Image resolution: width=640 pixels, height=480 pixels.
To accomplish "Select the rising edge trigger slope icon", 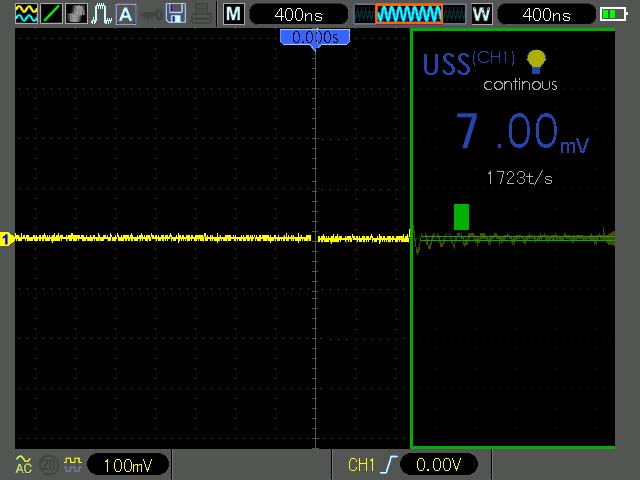I will tap(388, 465).
